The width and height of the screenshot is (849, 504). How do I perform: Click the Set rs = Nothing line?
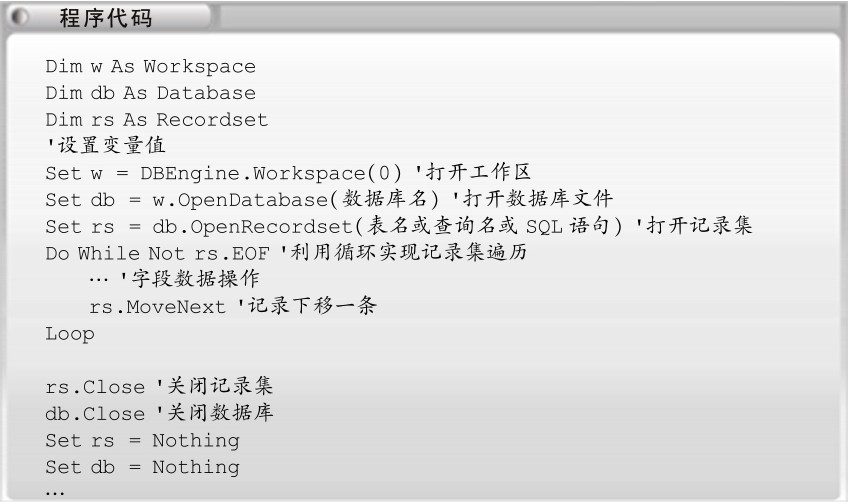click(142, 441)
